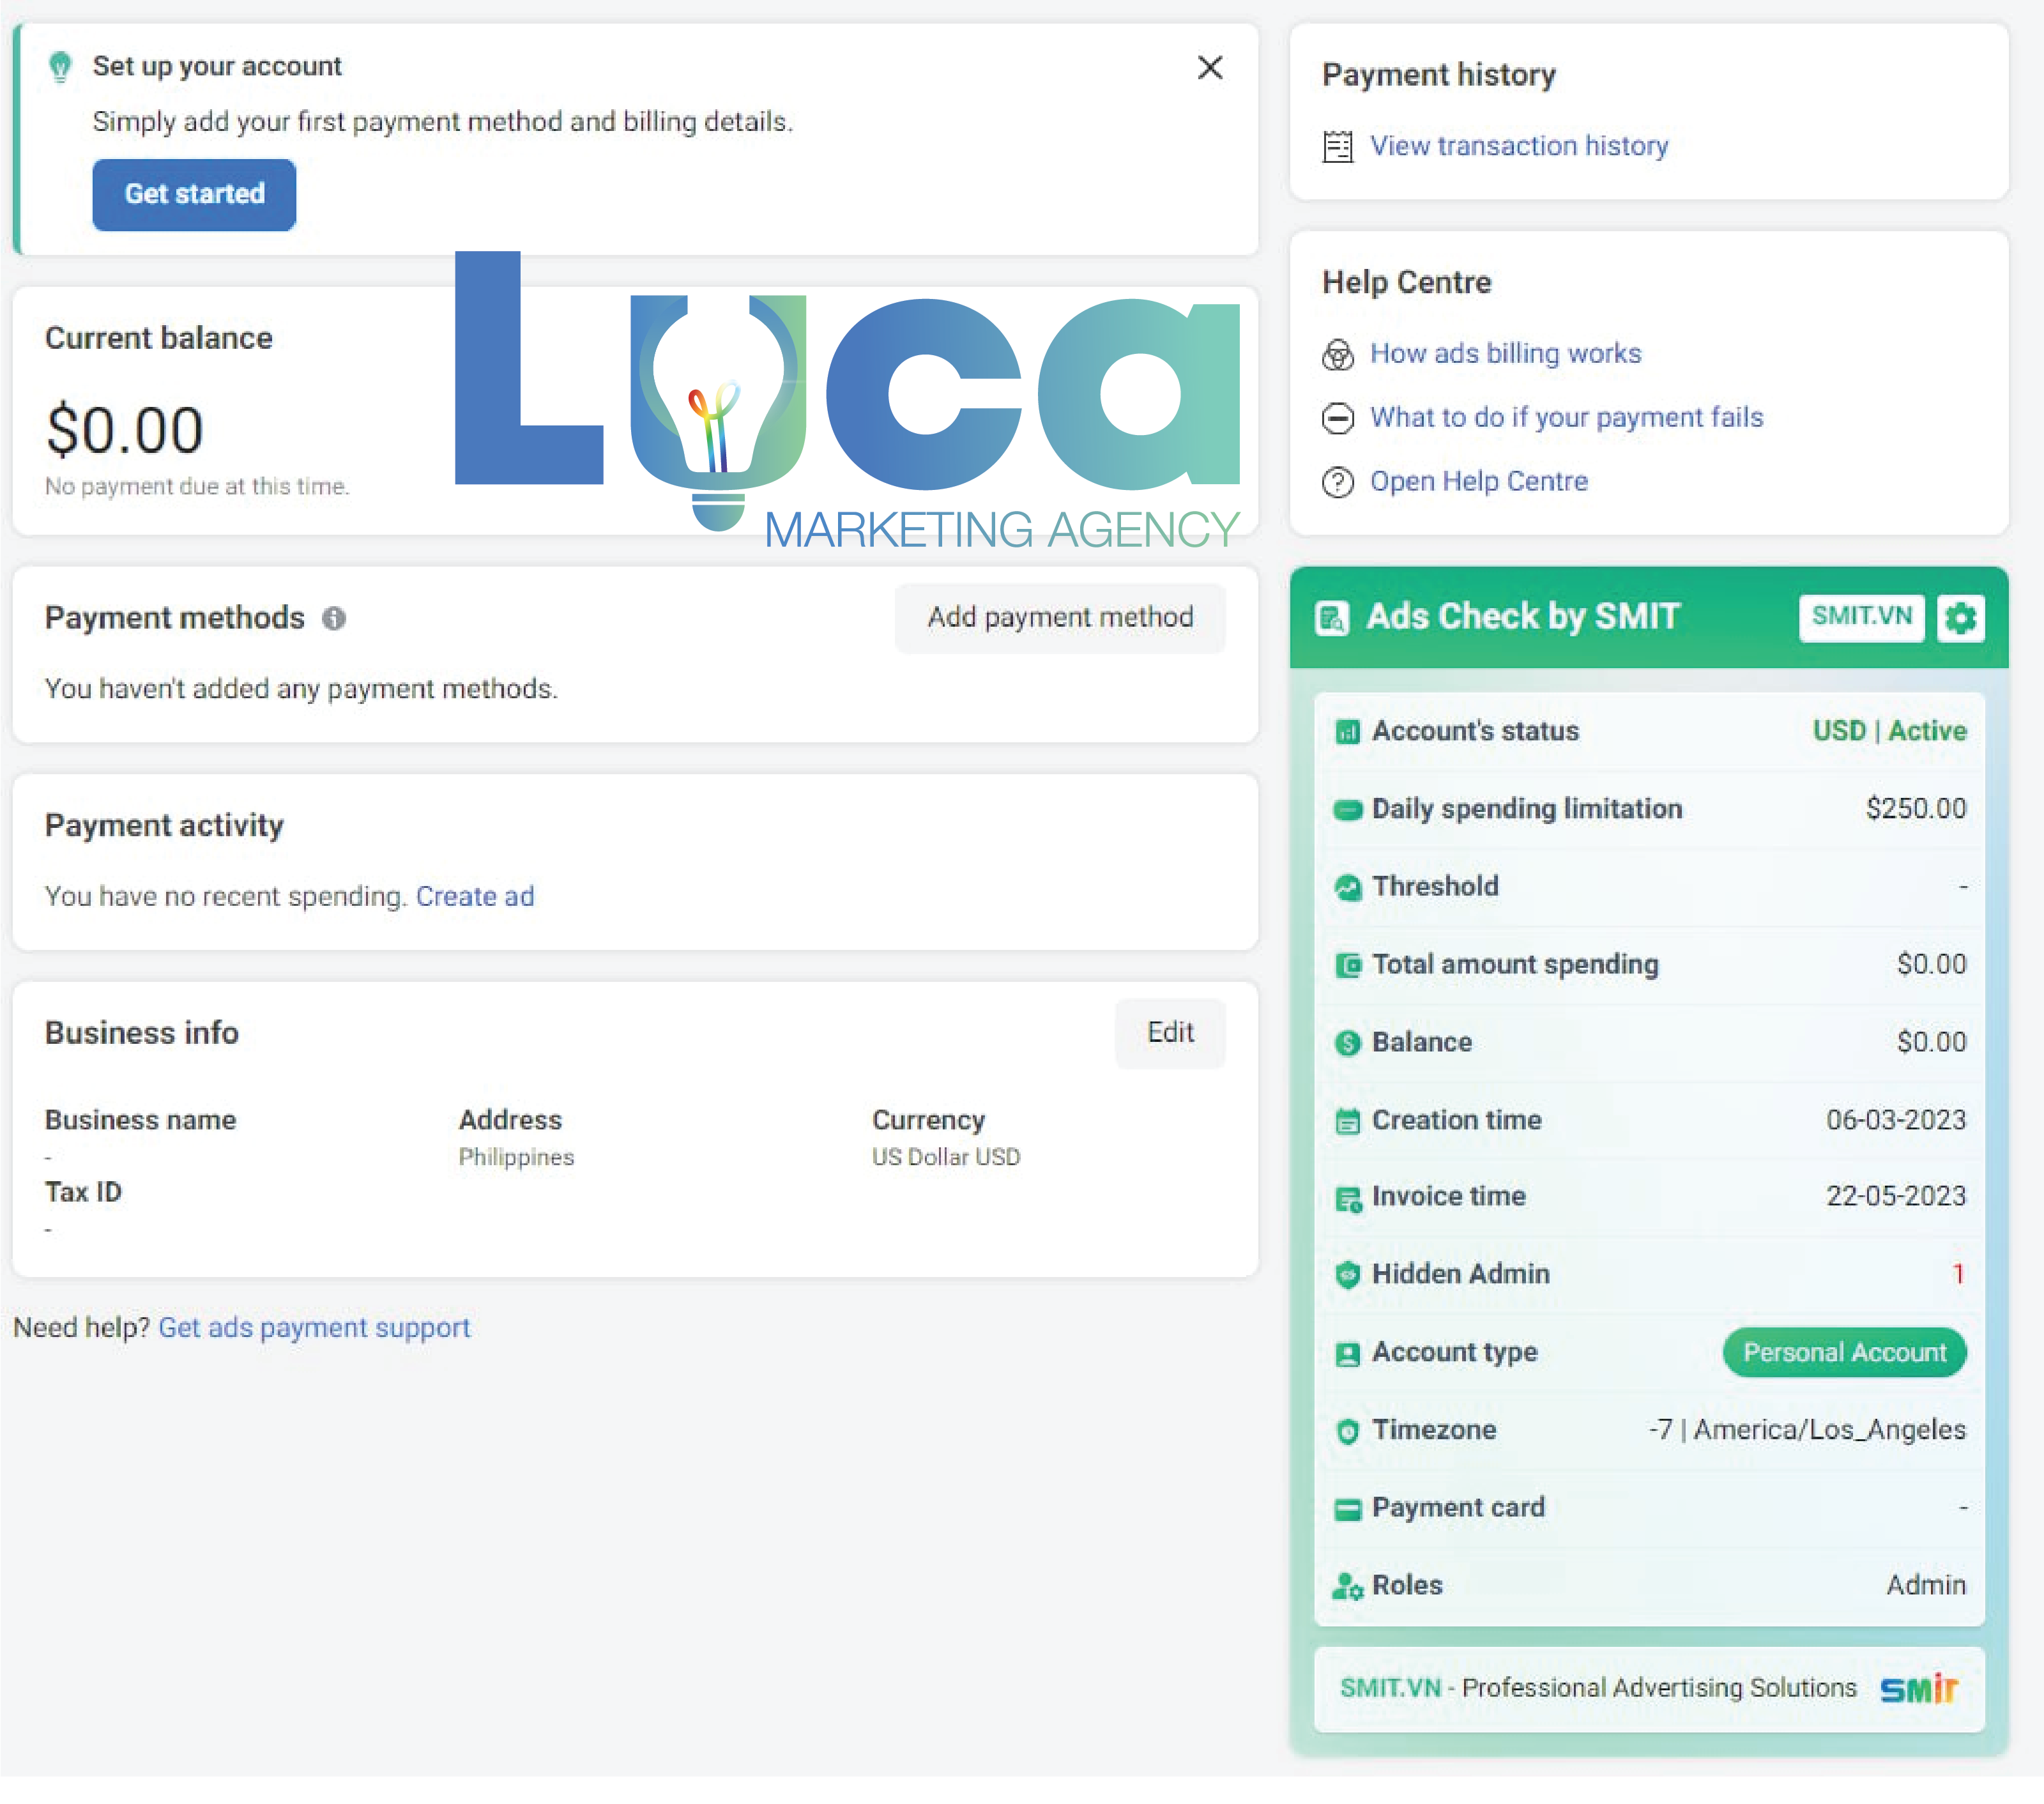
Task: Click the Payment methods info icon
Action: pyautogui.click(x=334, y=619)
